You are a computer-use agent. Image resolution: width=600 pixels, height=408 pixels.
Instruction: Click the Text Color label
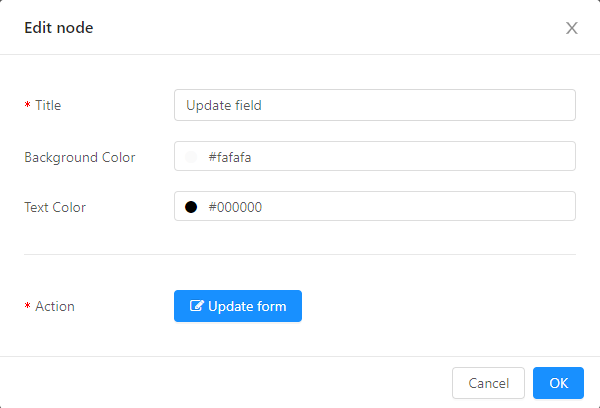pos(55,207)
